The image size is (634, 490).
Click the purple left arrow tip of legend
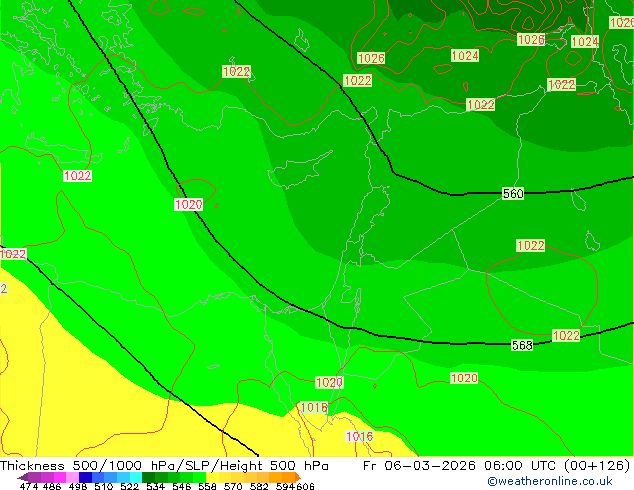(23, 477)
